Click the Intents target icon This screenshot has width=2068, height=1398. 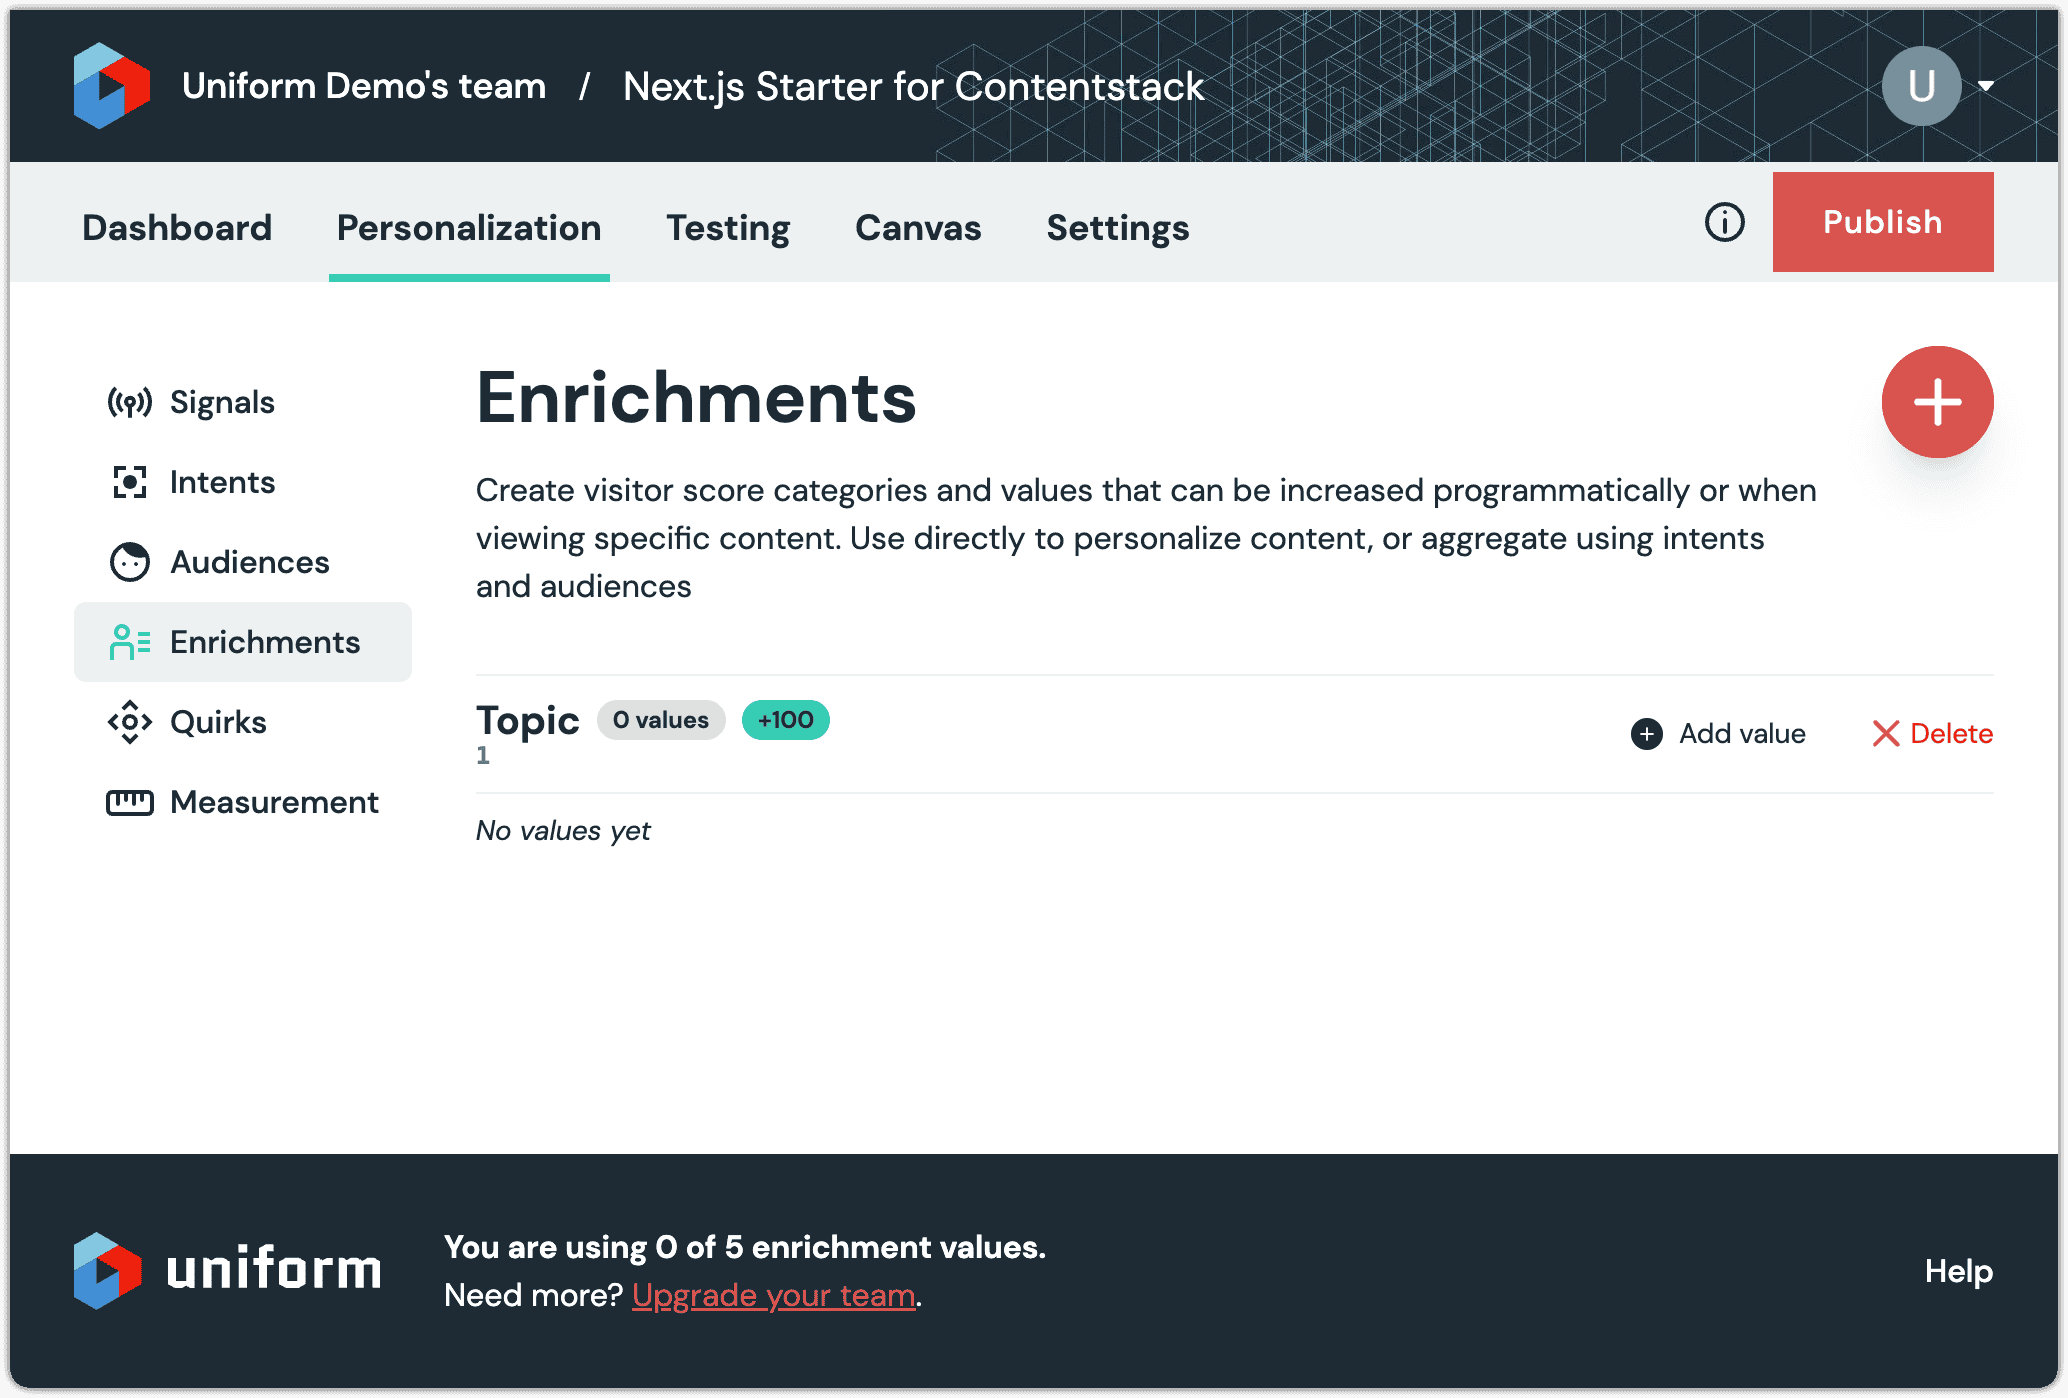pos(129,481)
